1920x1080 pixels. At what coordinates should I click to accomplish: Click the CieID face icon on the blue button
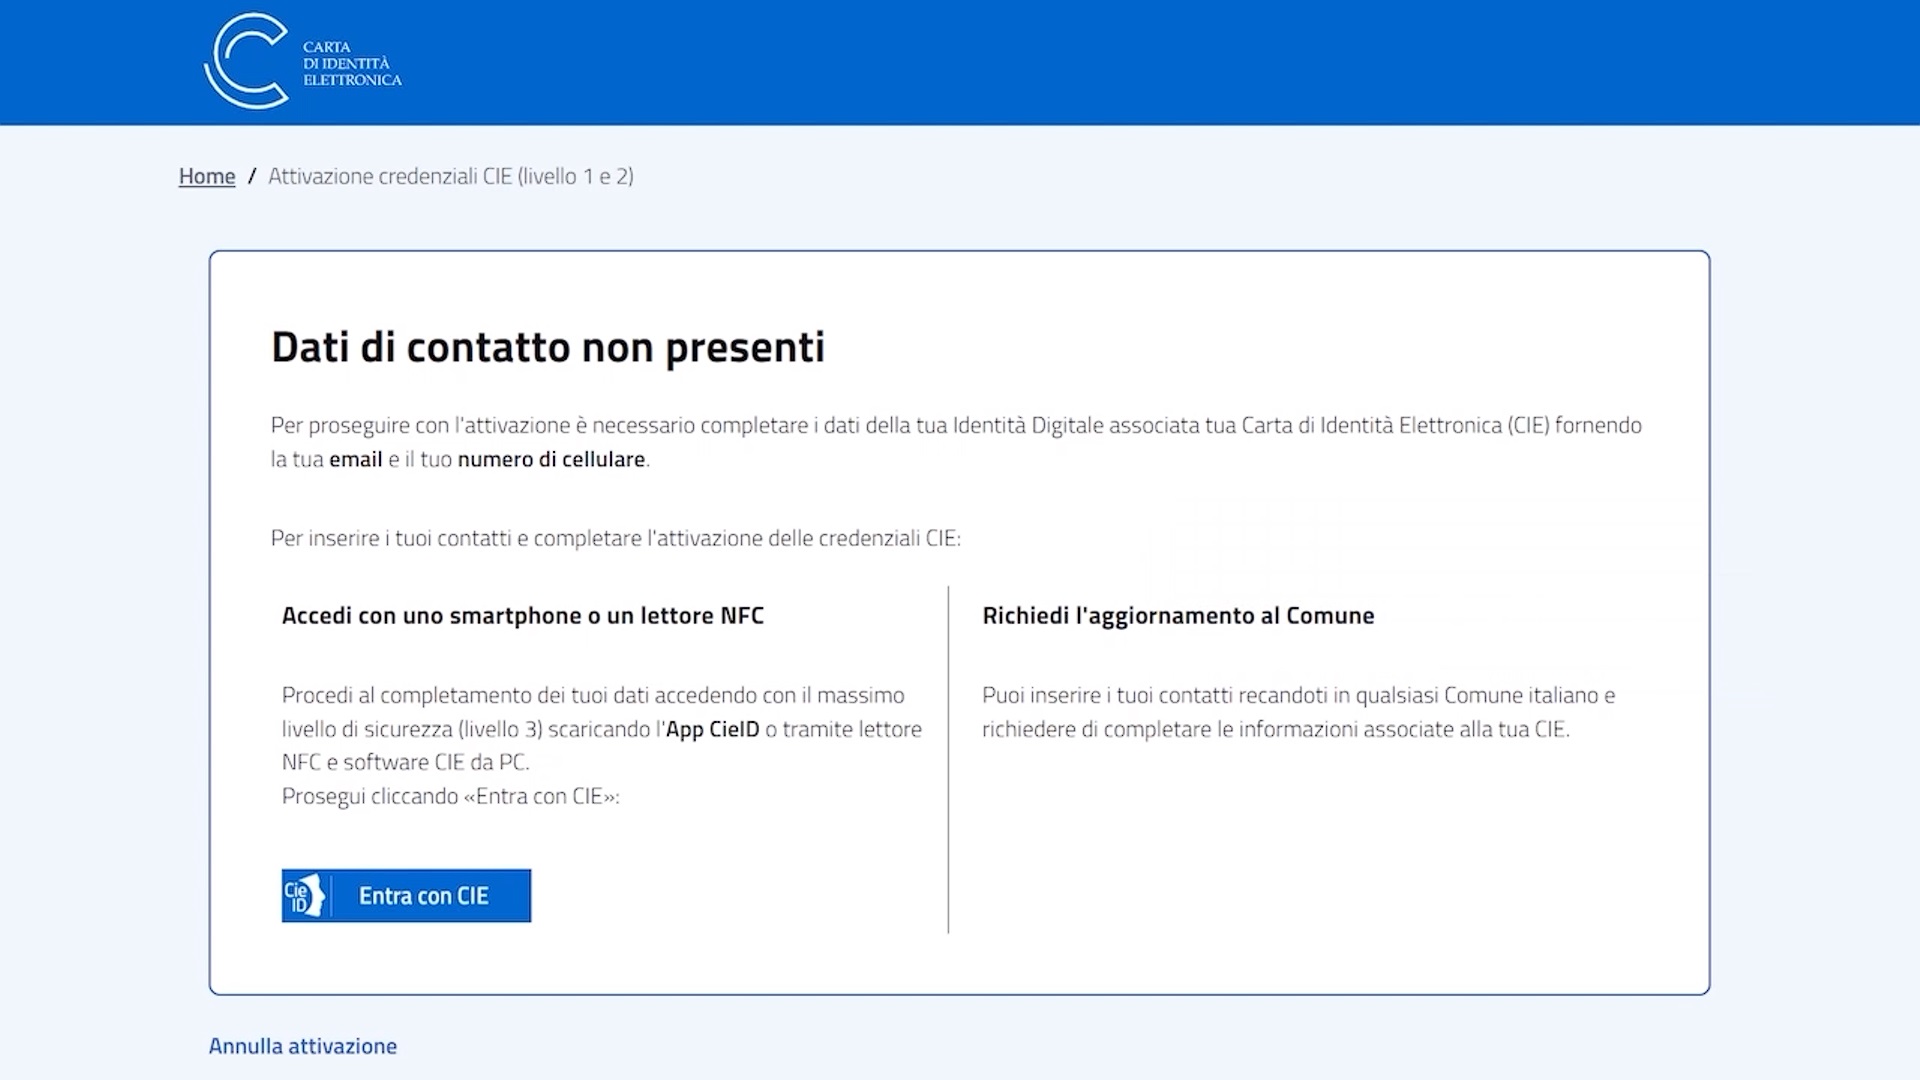click(x=305, y=895)
